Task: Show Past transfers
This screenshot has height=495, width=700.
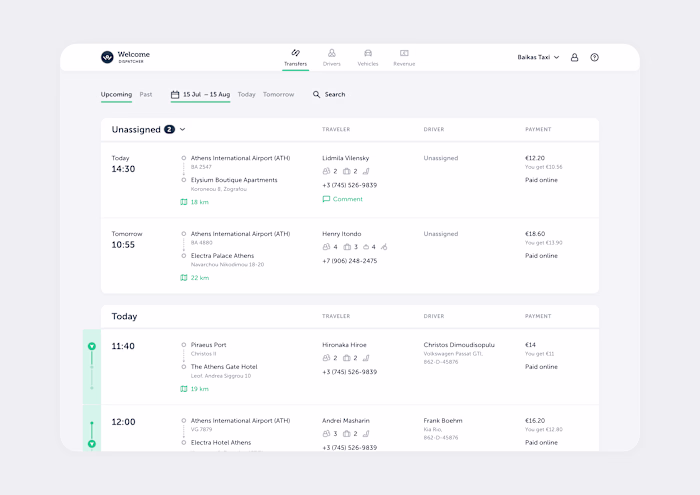Action: tap(146, 95)
